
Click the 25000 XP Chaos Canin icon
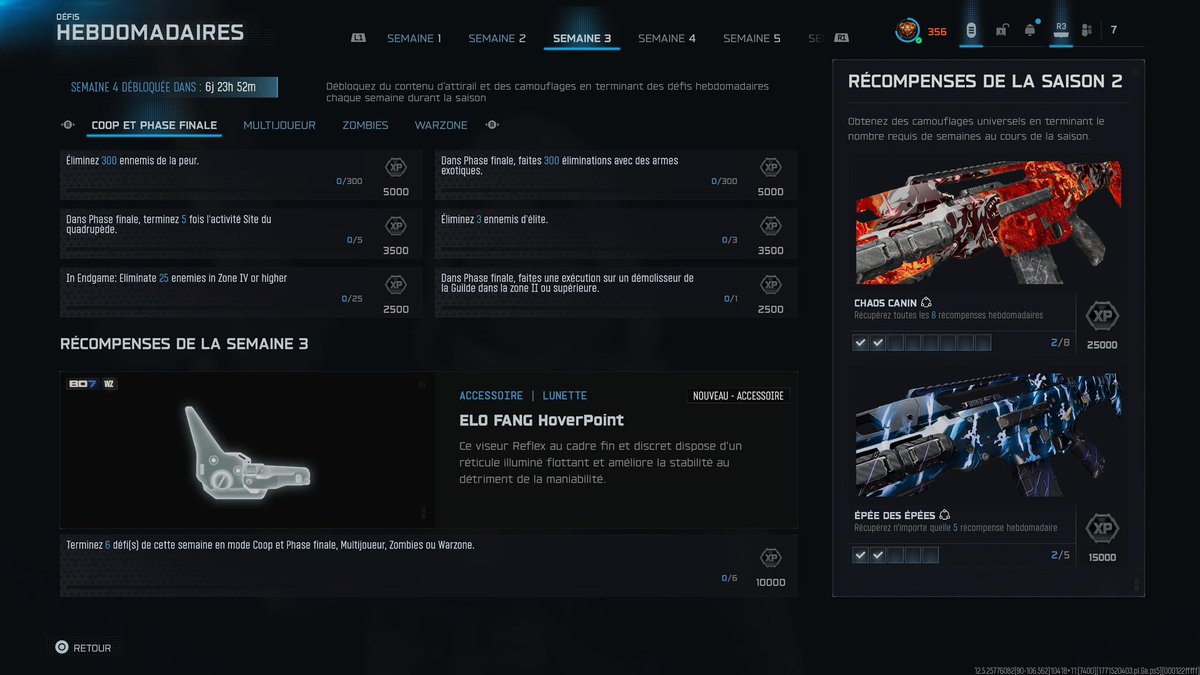(x=1102, y=317)
